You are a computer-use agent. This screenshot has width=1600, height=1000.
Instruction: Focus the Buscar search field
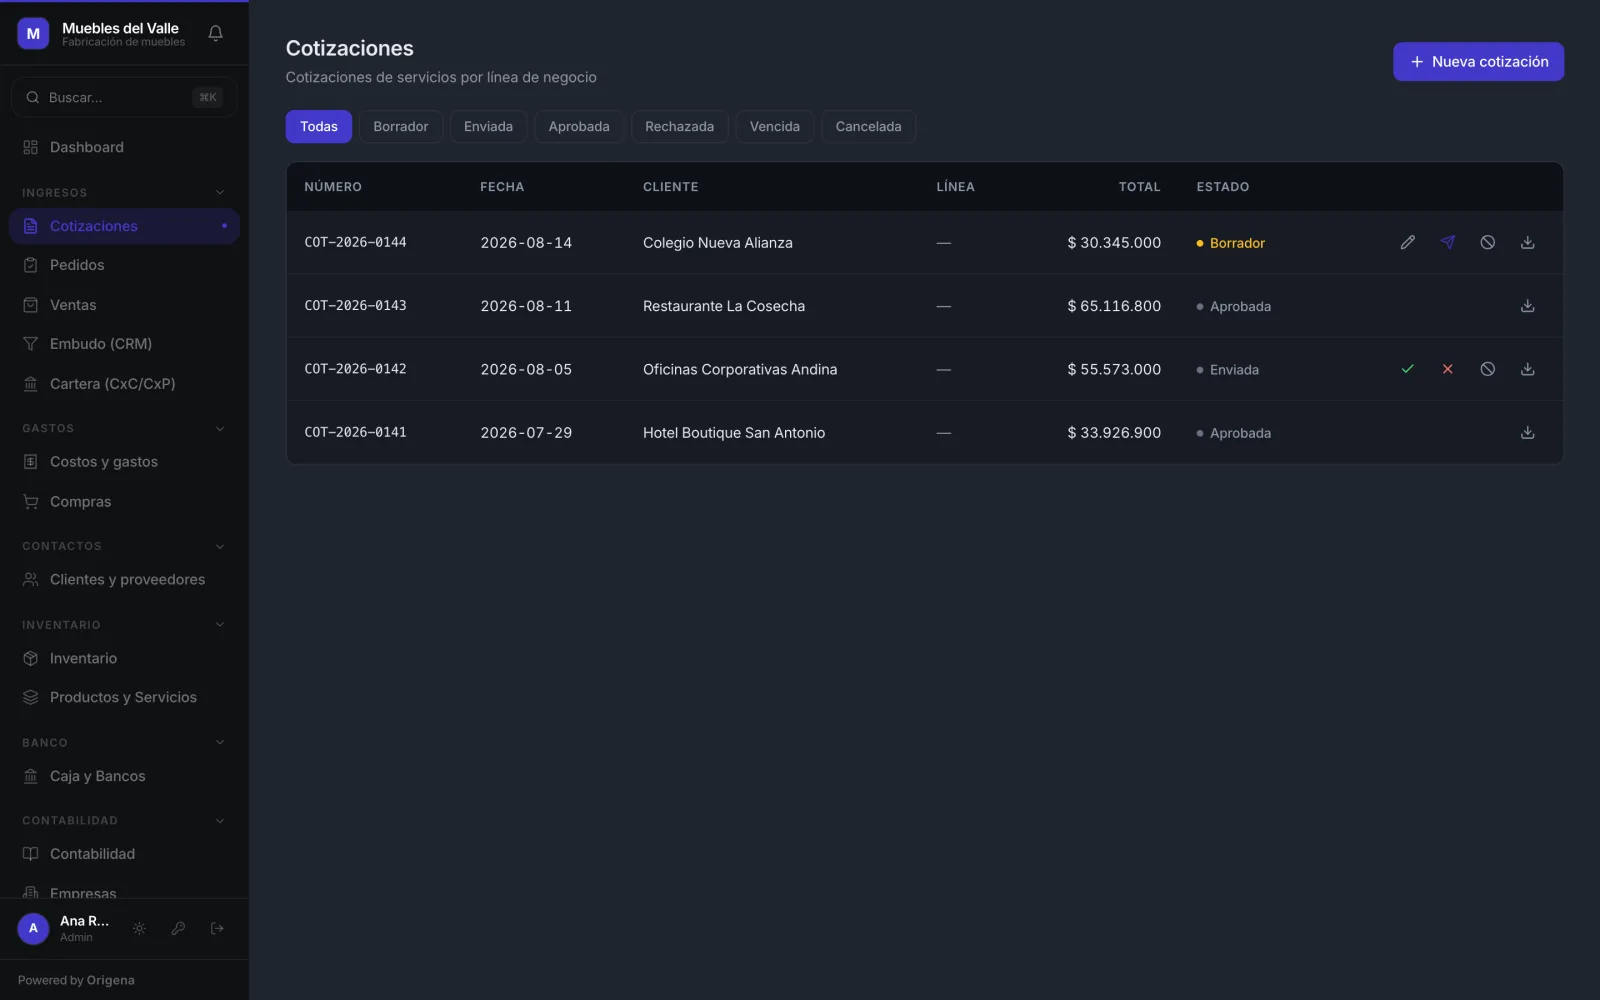coord(124,97)
